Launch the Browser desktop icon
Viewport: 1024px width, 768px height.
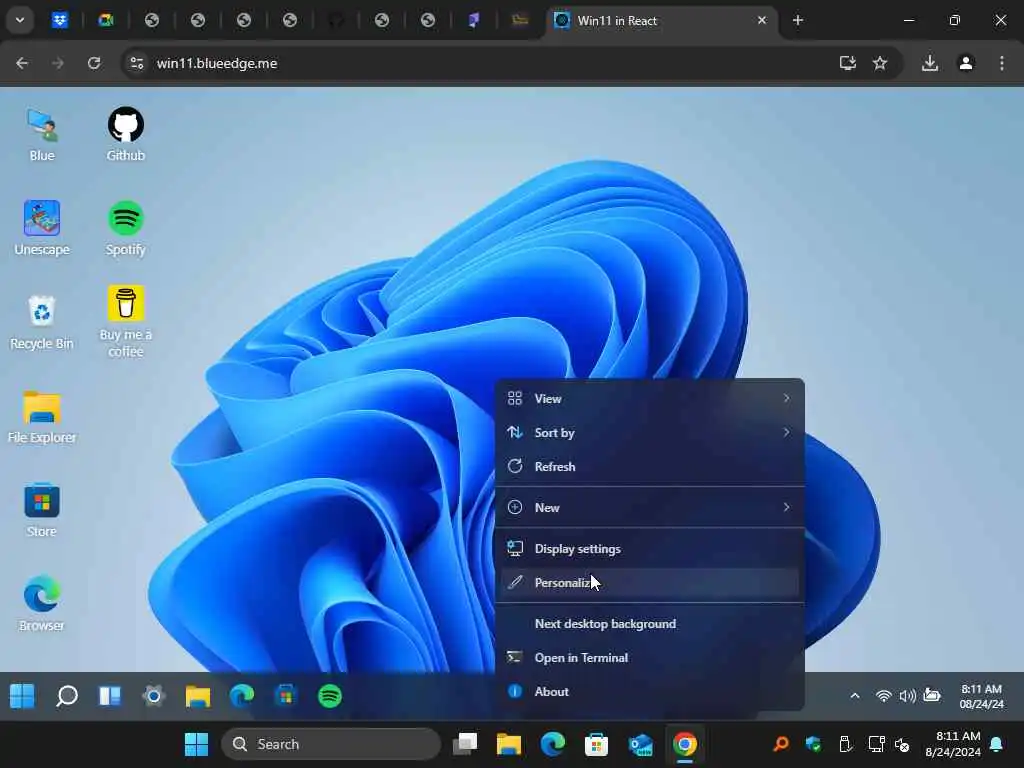(x=42, y=605)
